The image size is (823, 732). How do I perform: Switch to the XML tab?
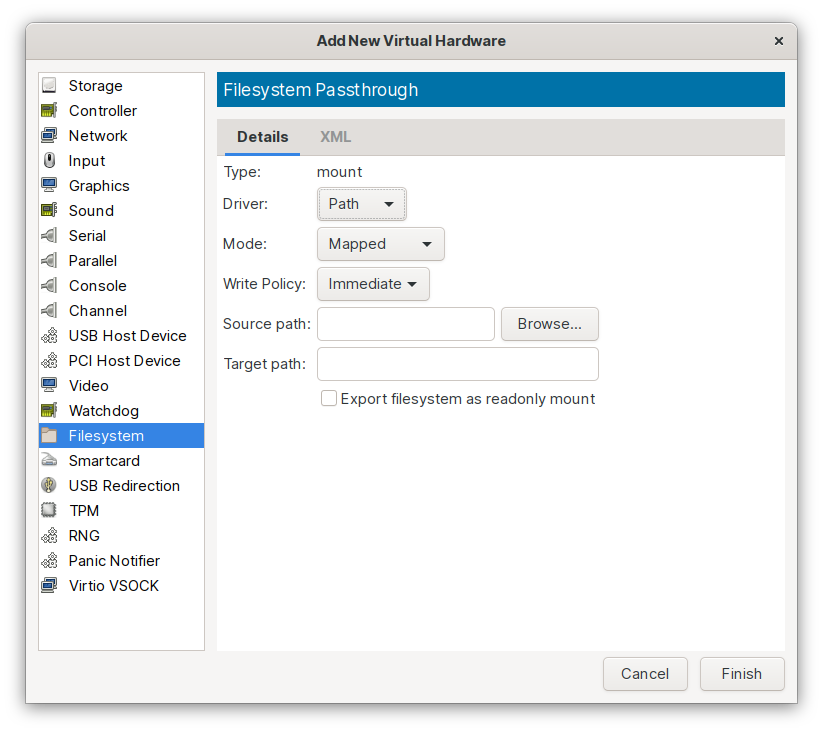[335, 136]
